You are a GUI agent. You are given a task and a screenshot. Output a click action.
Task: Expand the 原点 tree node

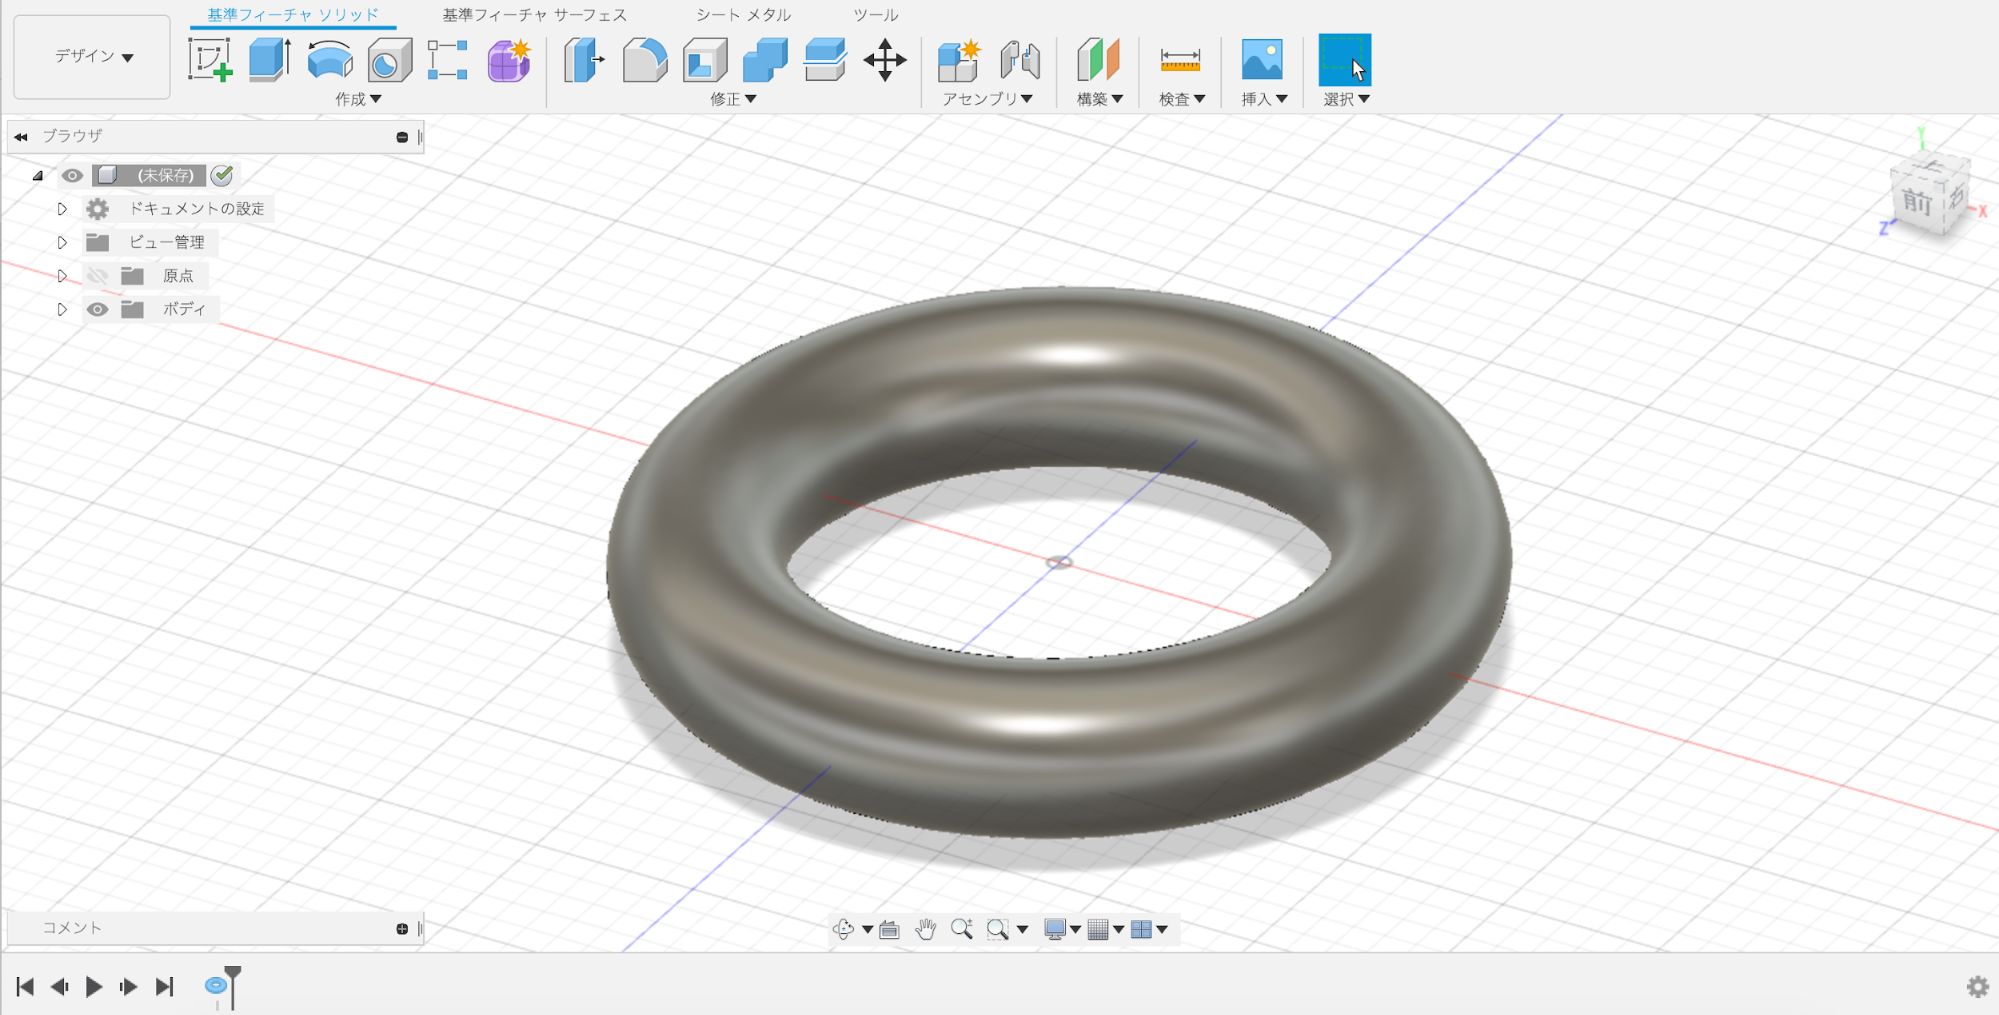62,276
